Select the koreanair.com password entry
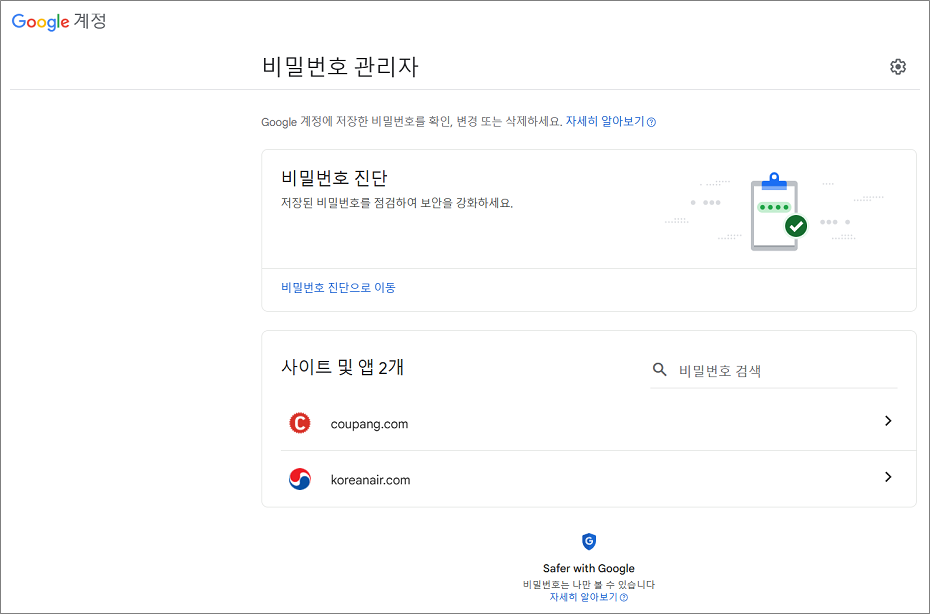 pos(373,479)
